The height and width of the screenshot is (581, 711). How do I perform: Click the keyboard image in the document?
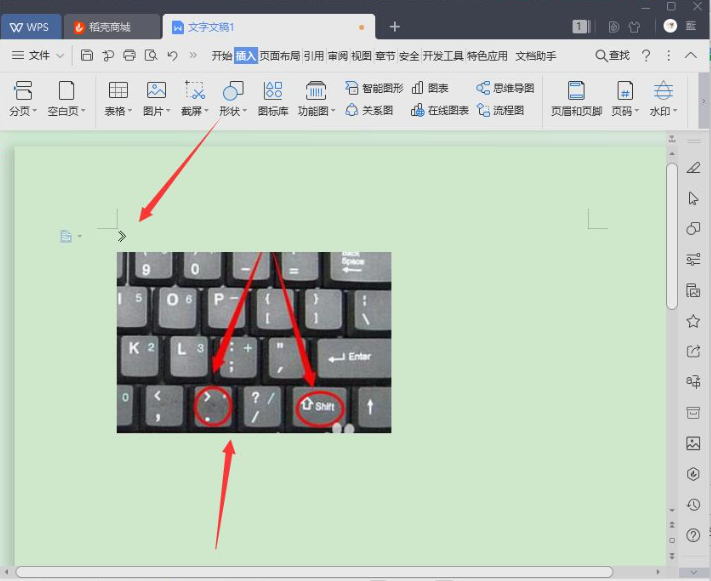click(254, 342)
